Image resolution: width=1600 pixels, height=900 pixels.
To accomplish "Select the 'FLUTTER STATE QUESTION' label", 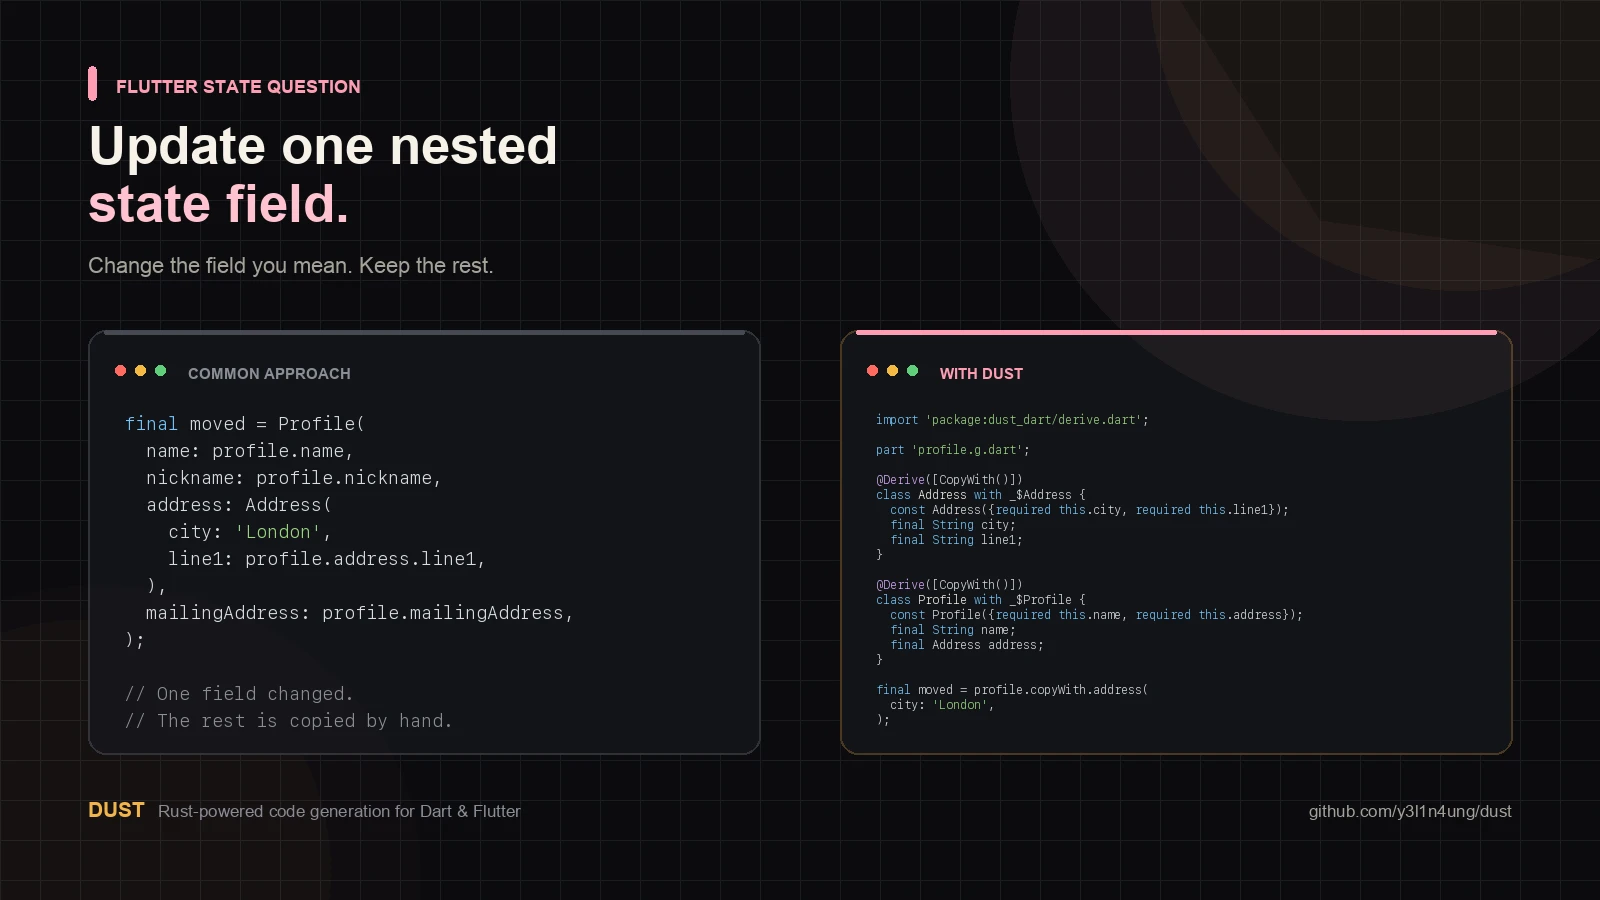I will click(x=238, y=87).
